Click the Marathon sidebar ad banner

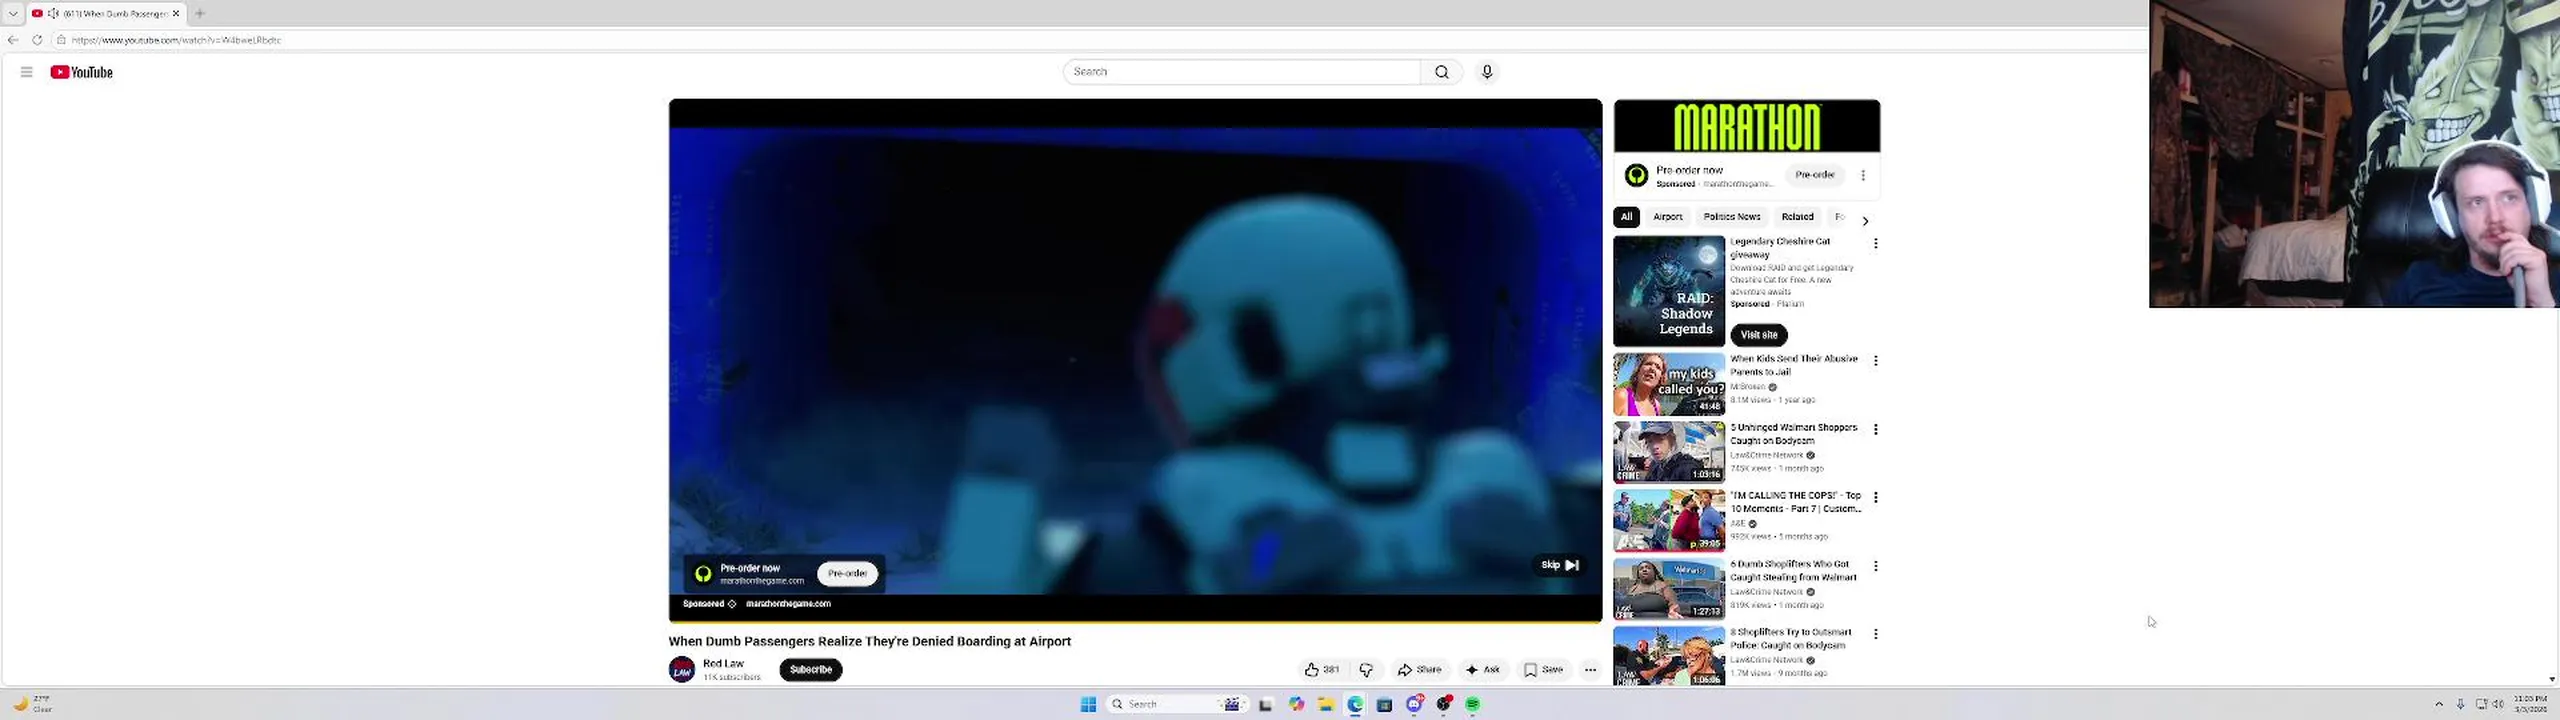click(1747, 126)
